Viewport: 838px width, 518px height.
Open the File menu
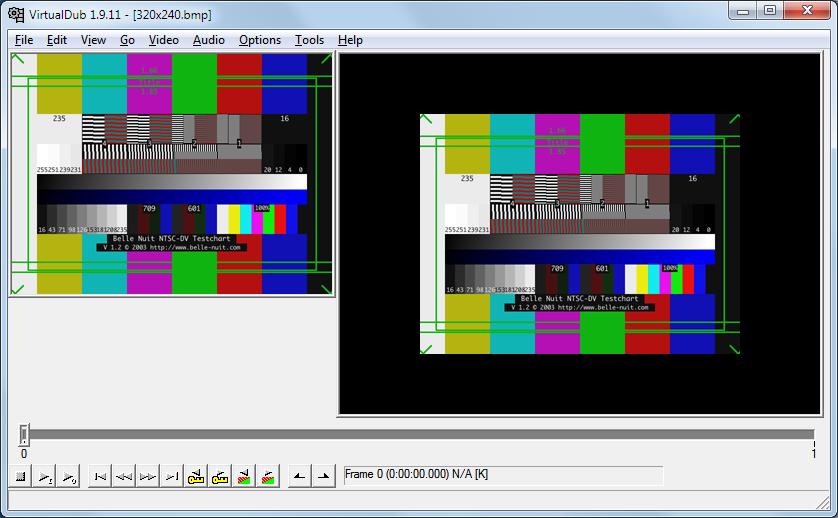24,40
